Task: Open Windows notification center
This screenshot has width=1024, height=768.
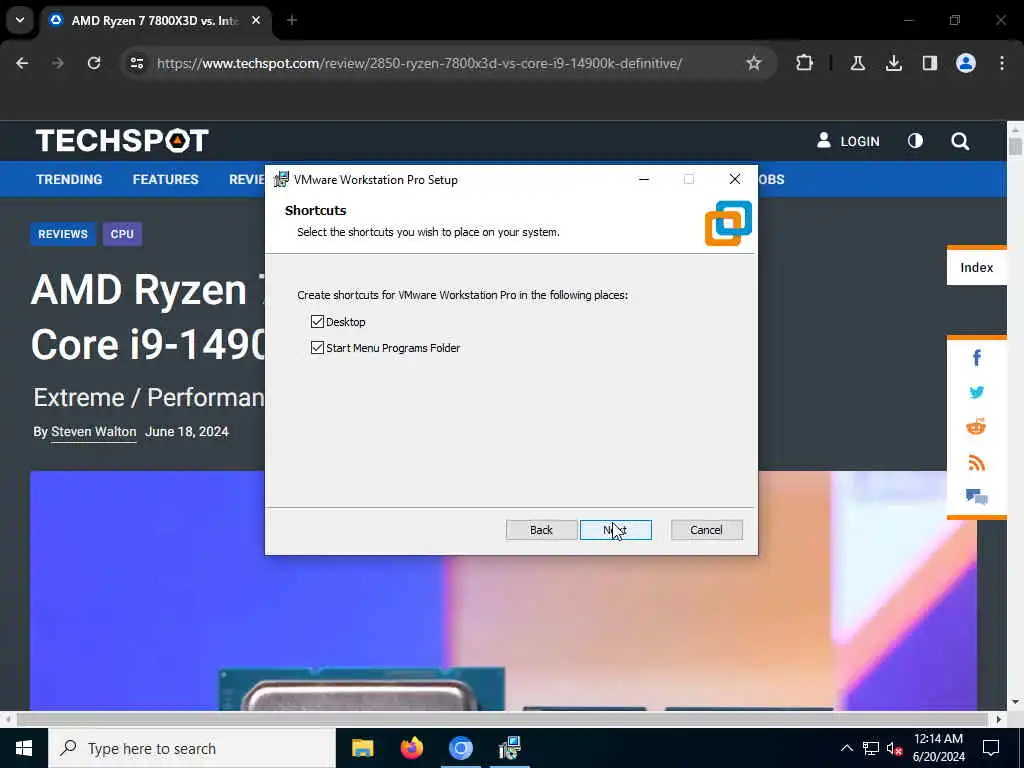Action: [x=991, y=748]
